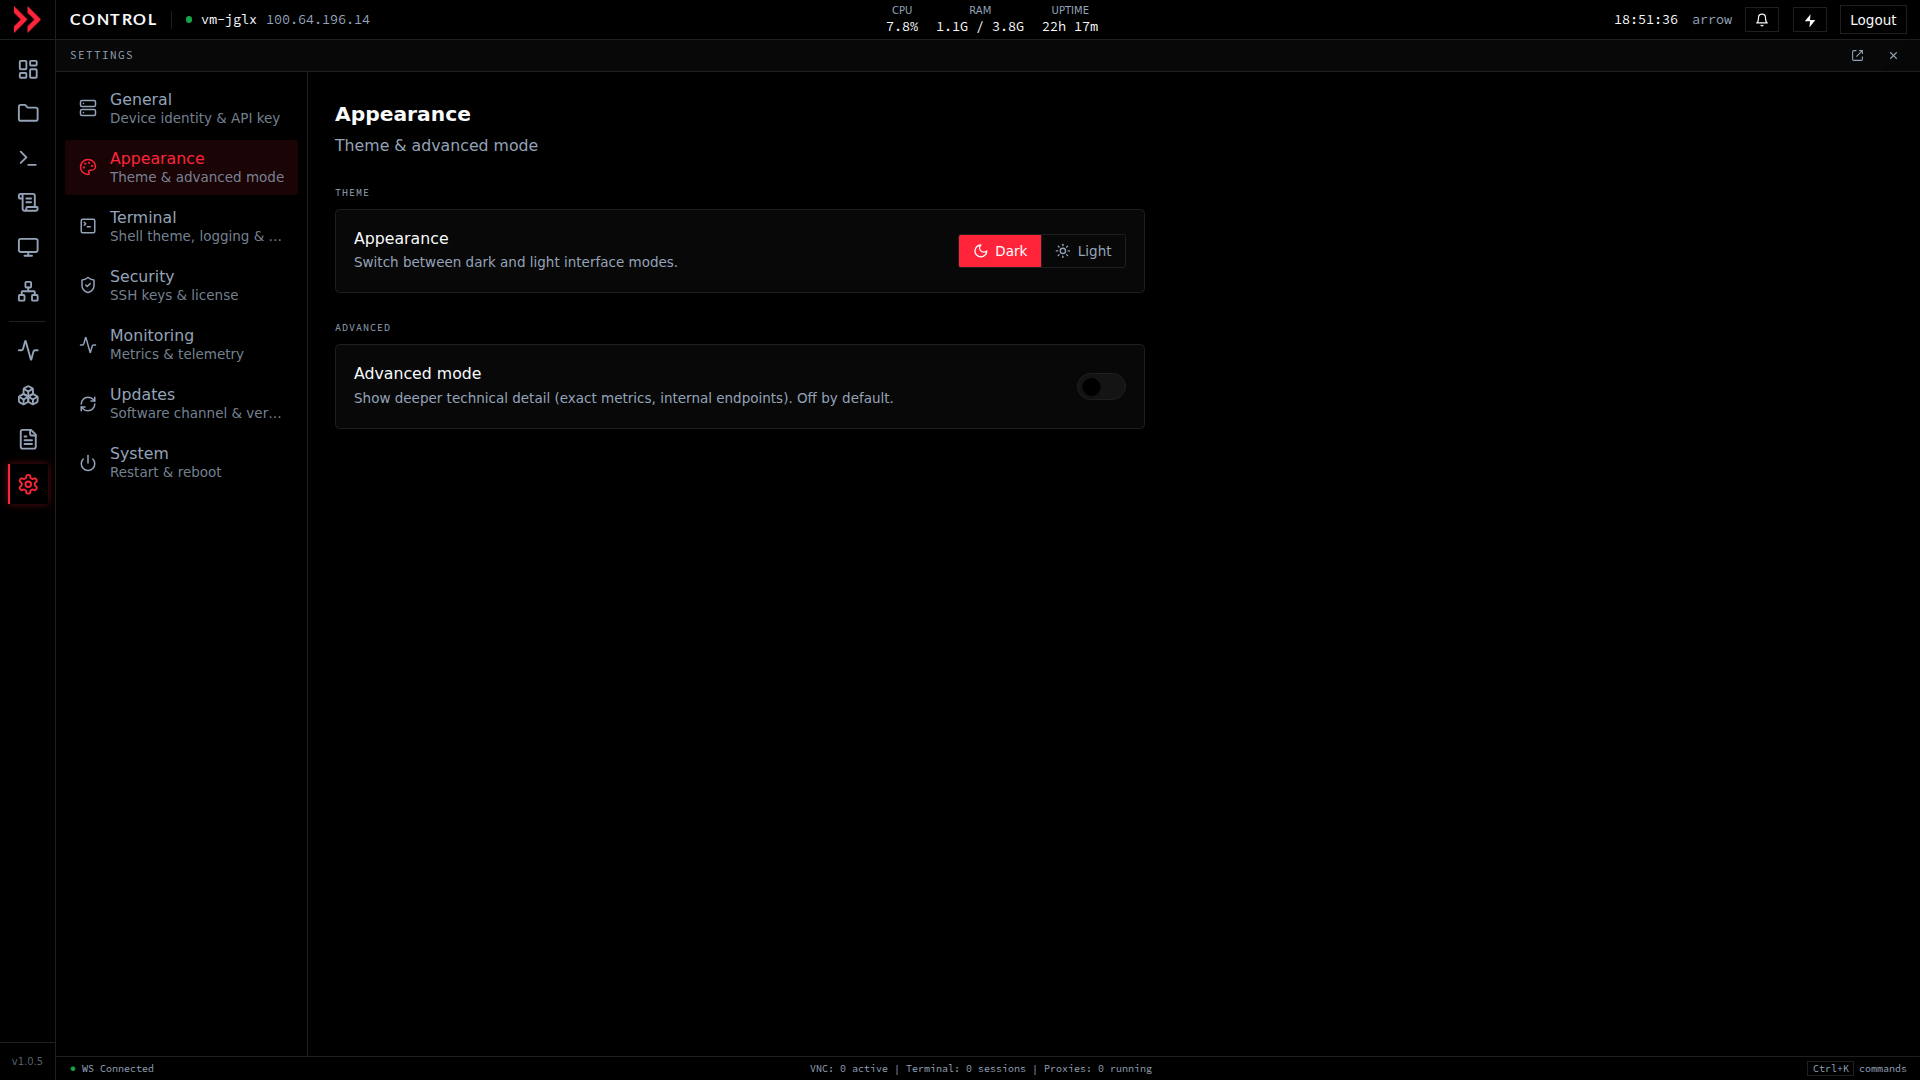The image size is (1920, 1080).
Task: Pop out settings with external link icon
Action: 1857,56
